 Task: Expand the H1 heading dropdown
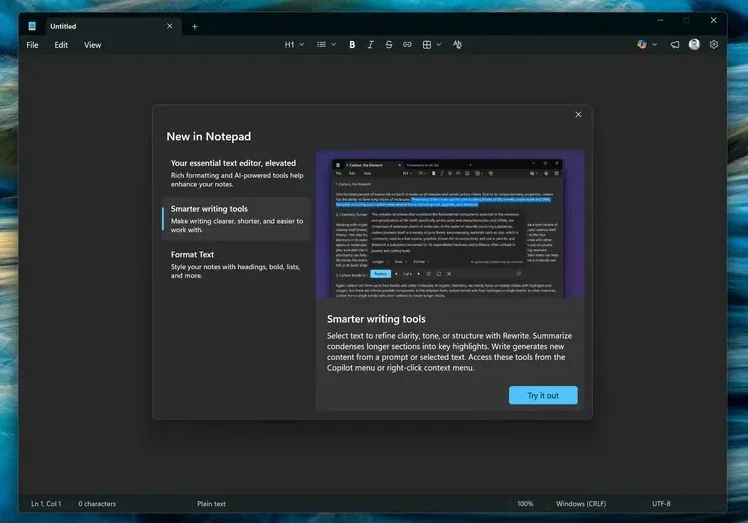(x=294, y=44)
